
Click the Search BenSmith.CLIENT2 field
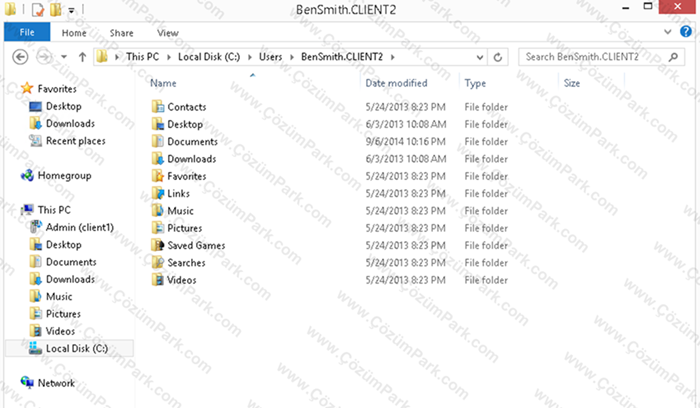(x=601, y=57)
